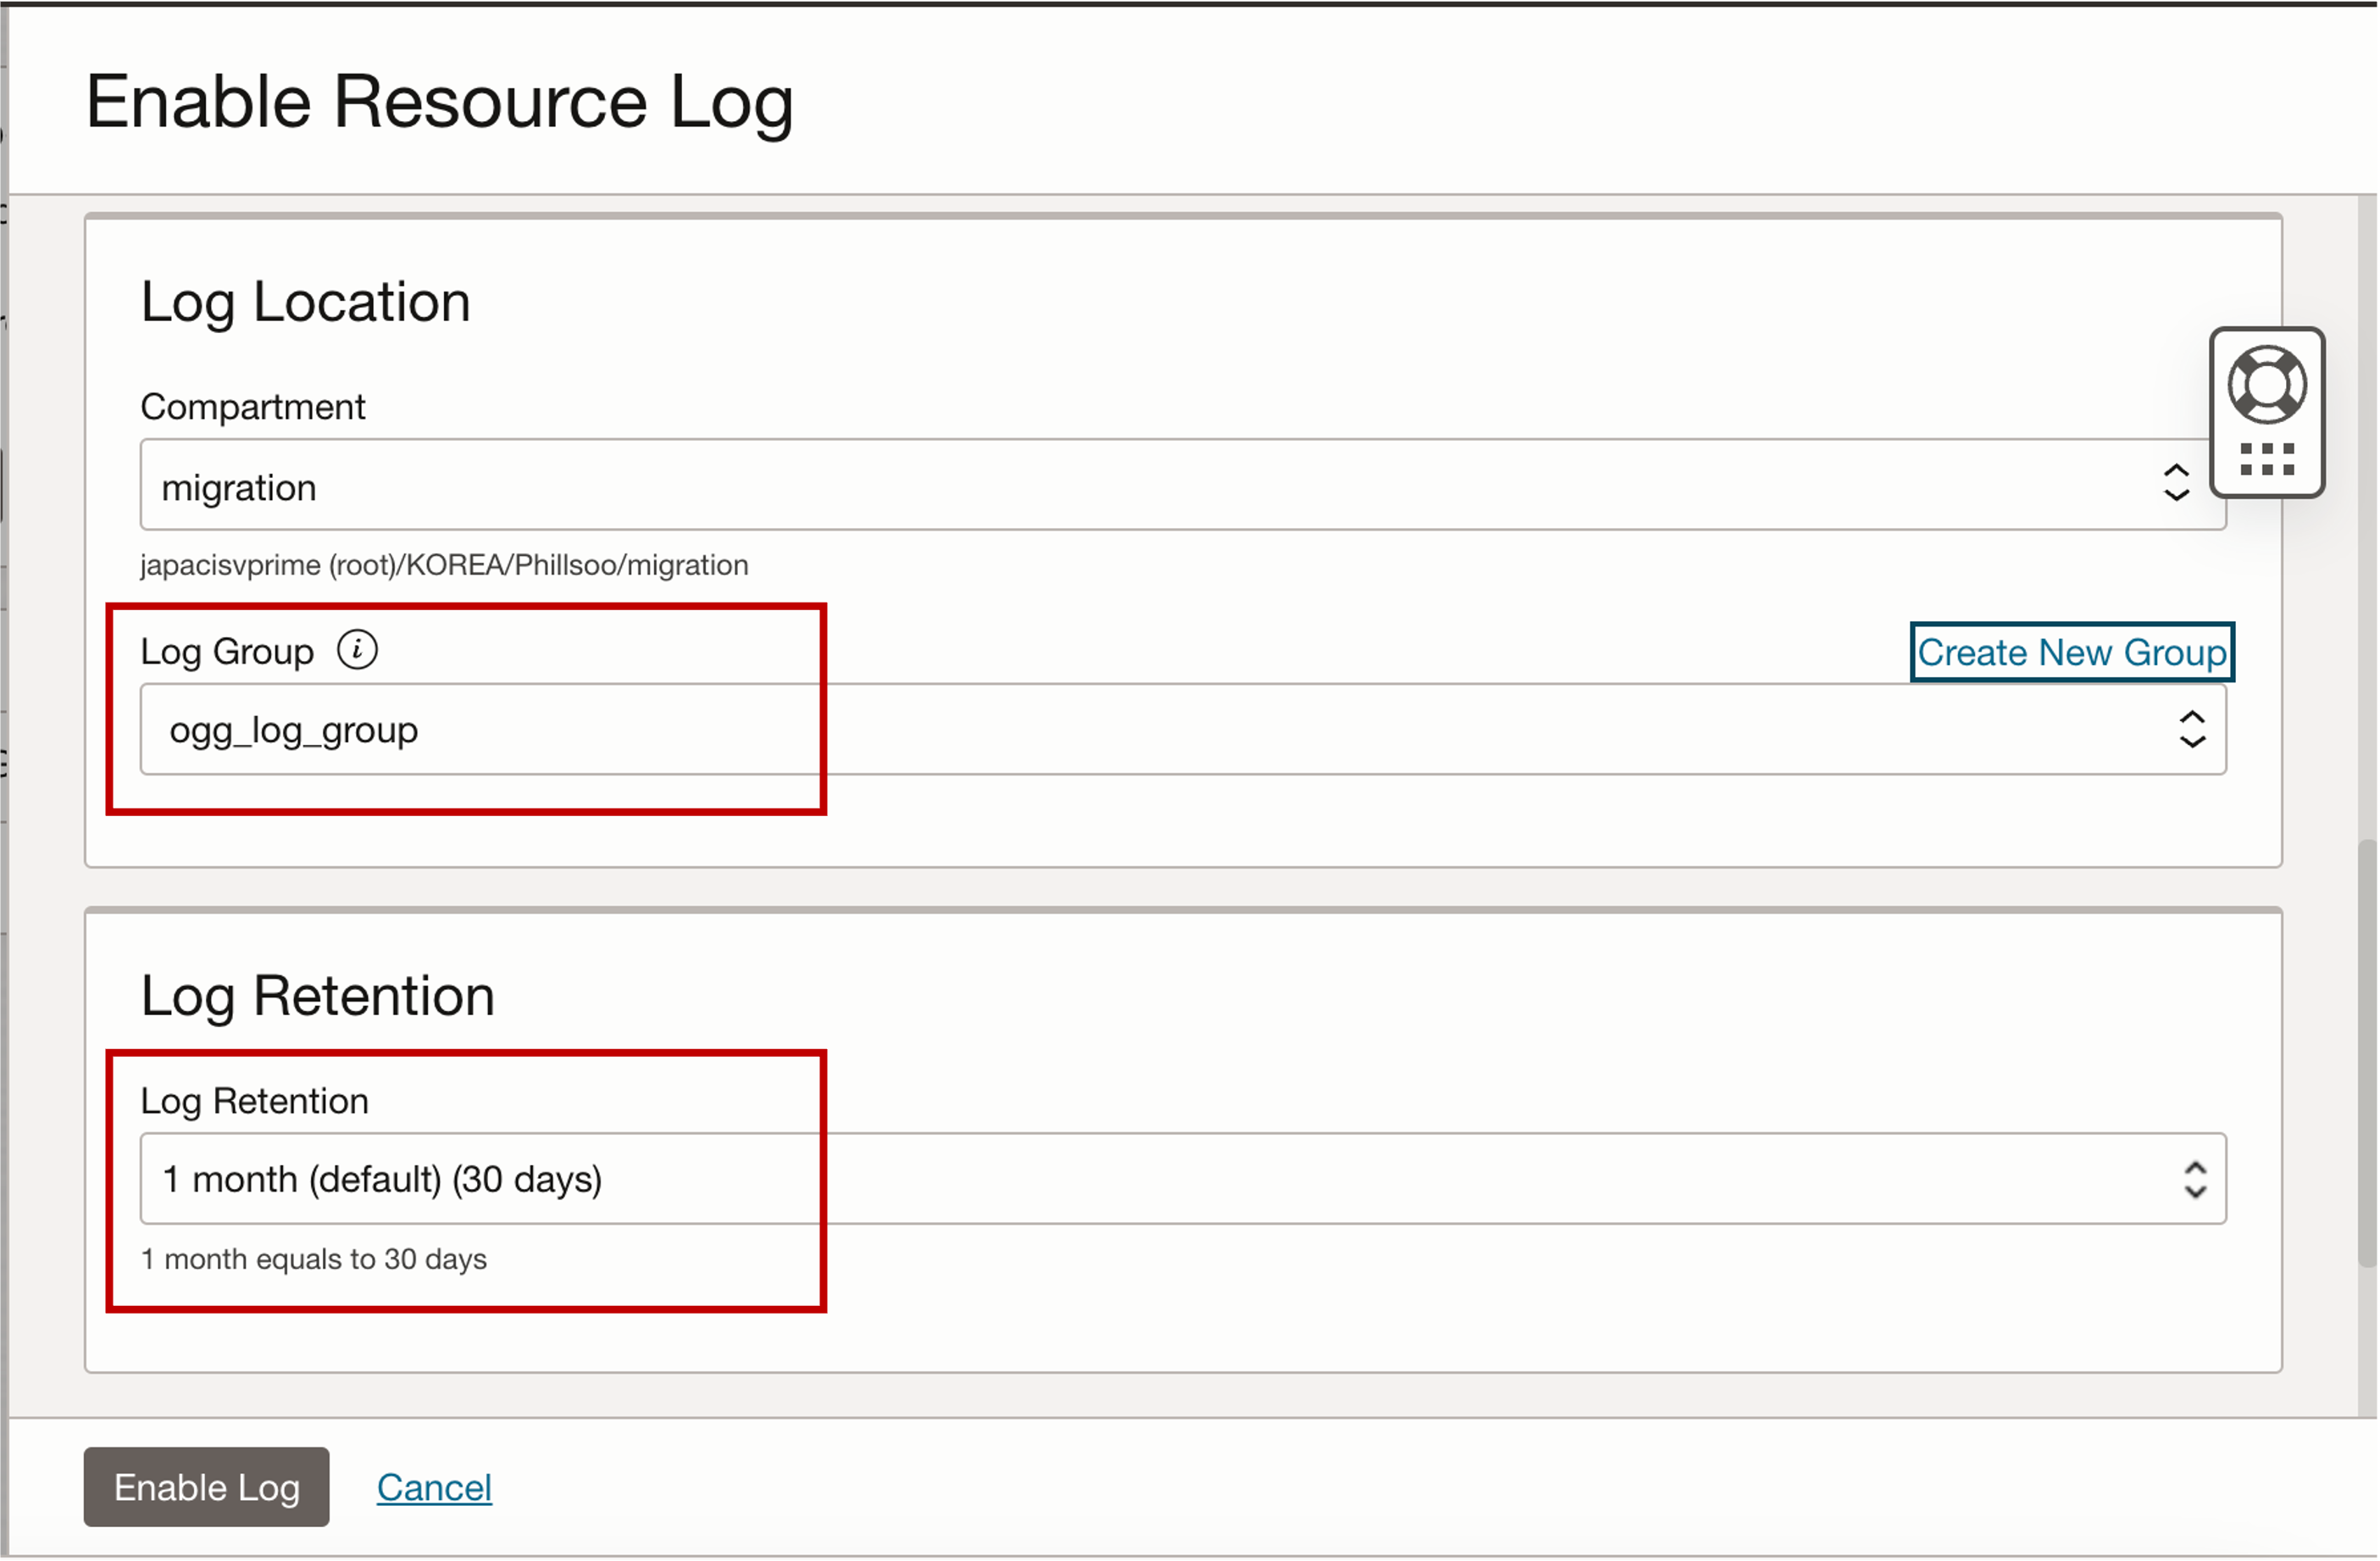The image size is (2380, 1561).
Task: Show Log Group info tooltip icon
Action: tap(357, 650)
